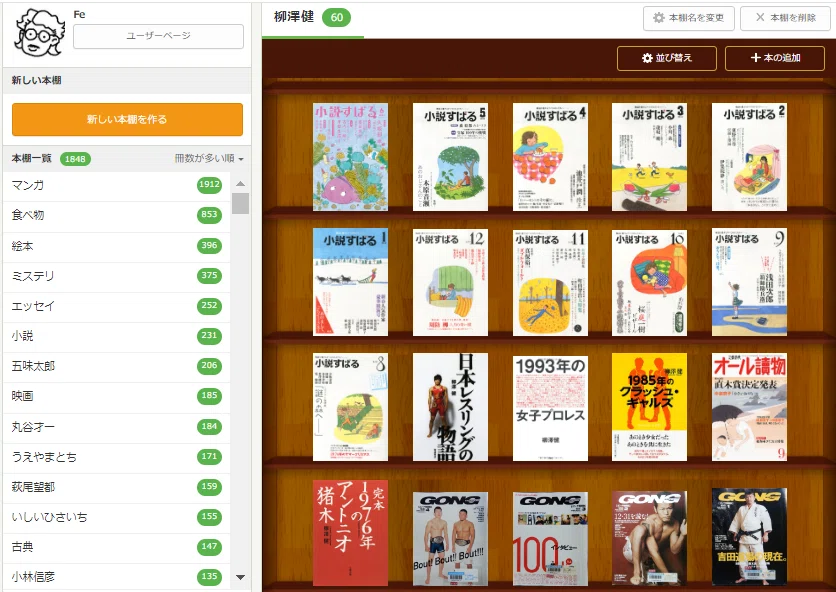Open 小説すばる issue 6 pink cover
The image size is (836, 592).
[x=350, y=157]
